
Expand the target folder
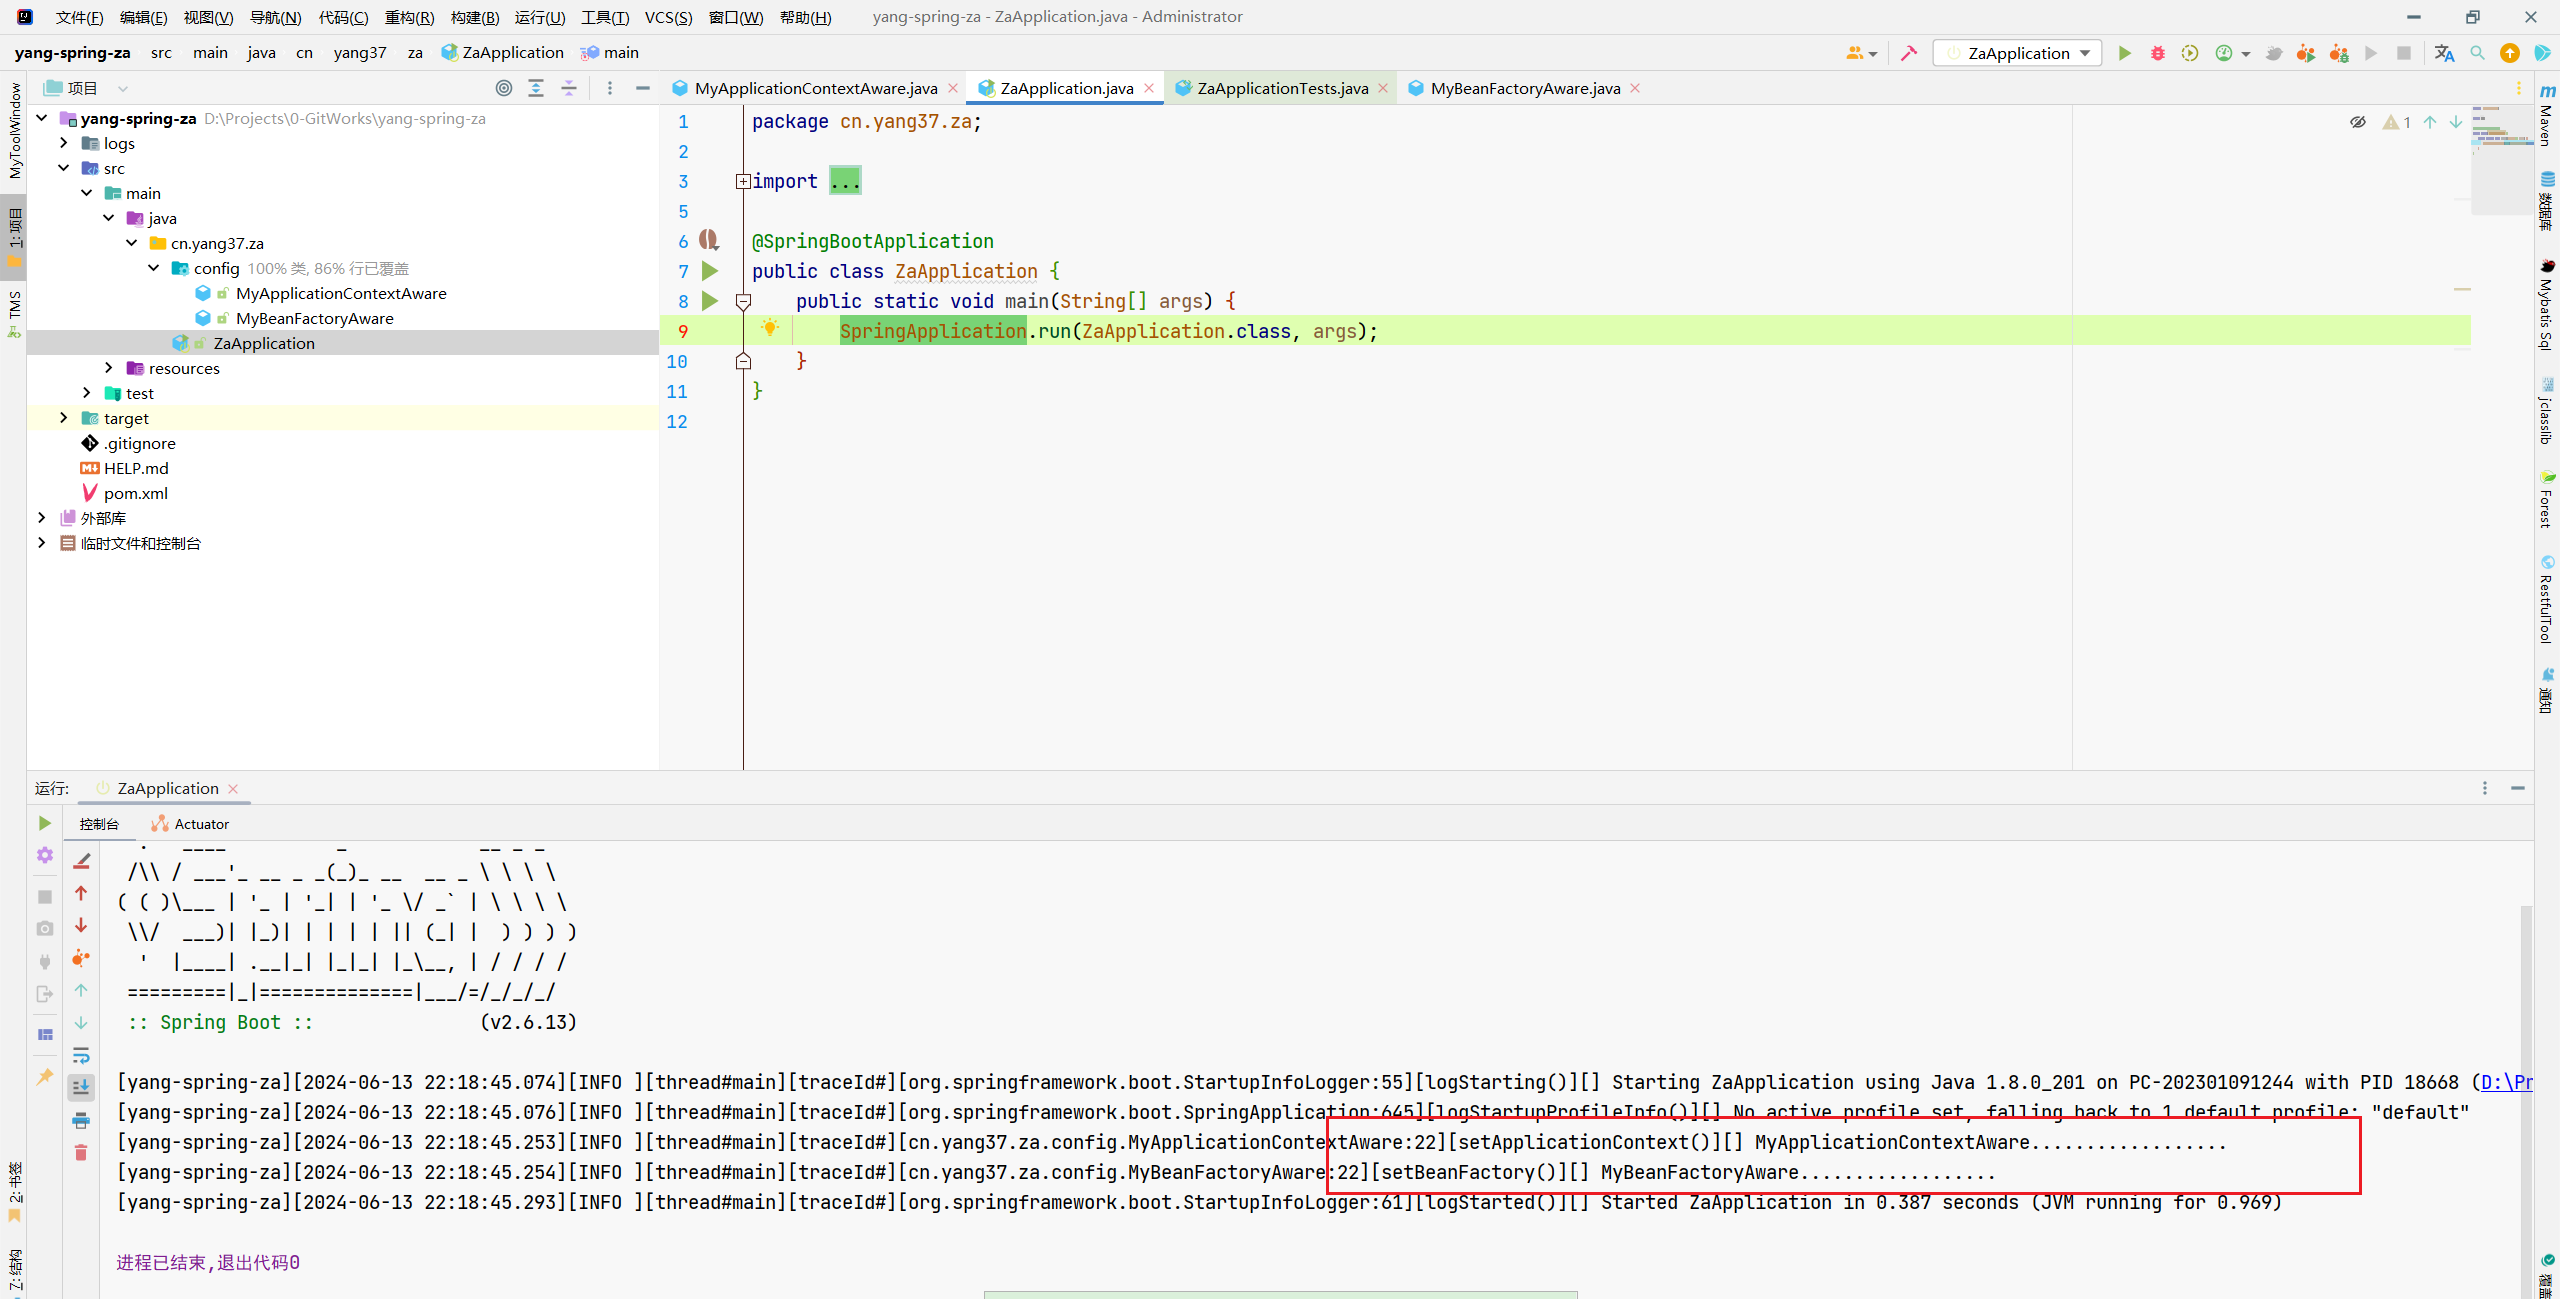coord(64,418)
